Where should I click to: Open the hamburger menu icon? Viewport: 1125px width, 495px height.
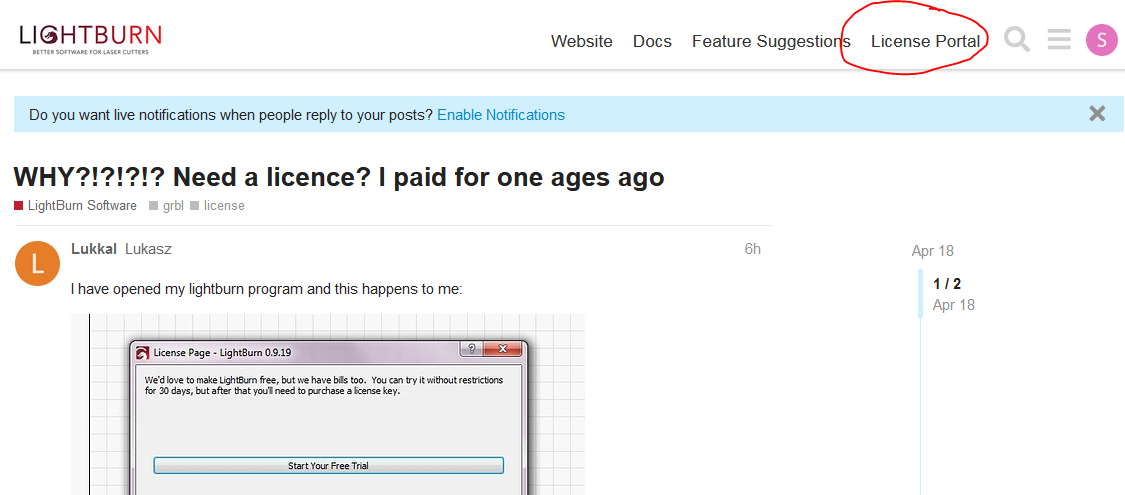1058,39
